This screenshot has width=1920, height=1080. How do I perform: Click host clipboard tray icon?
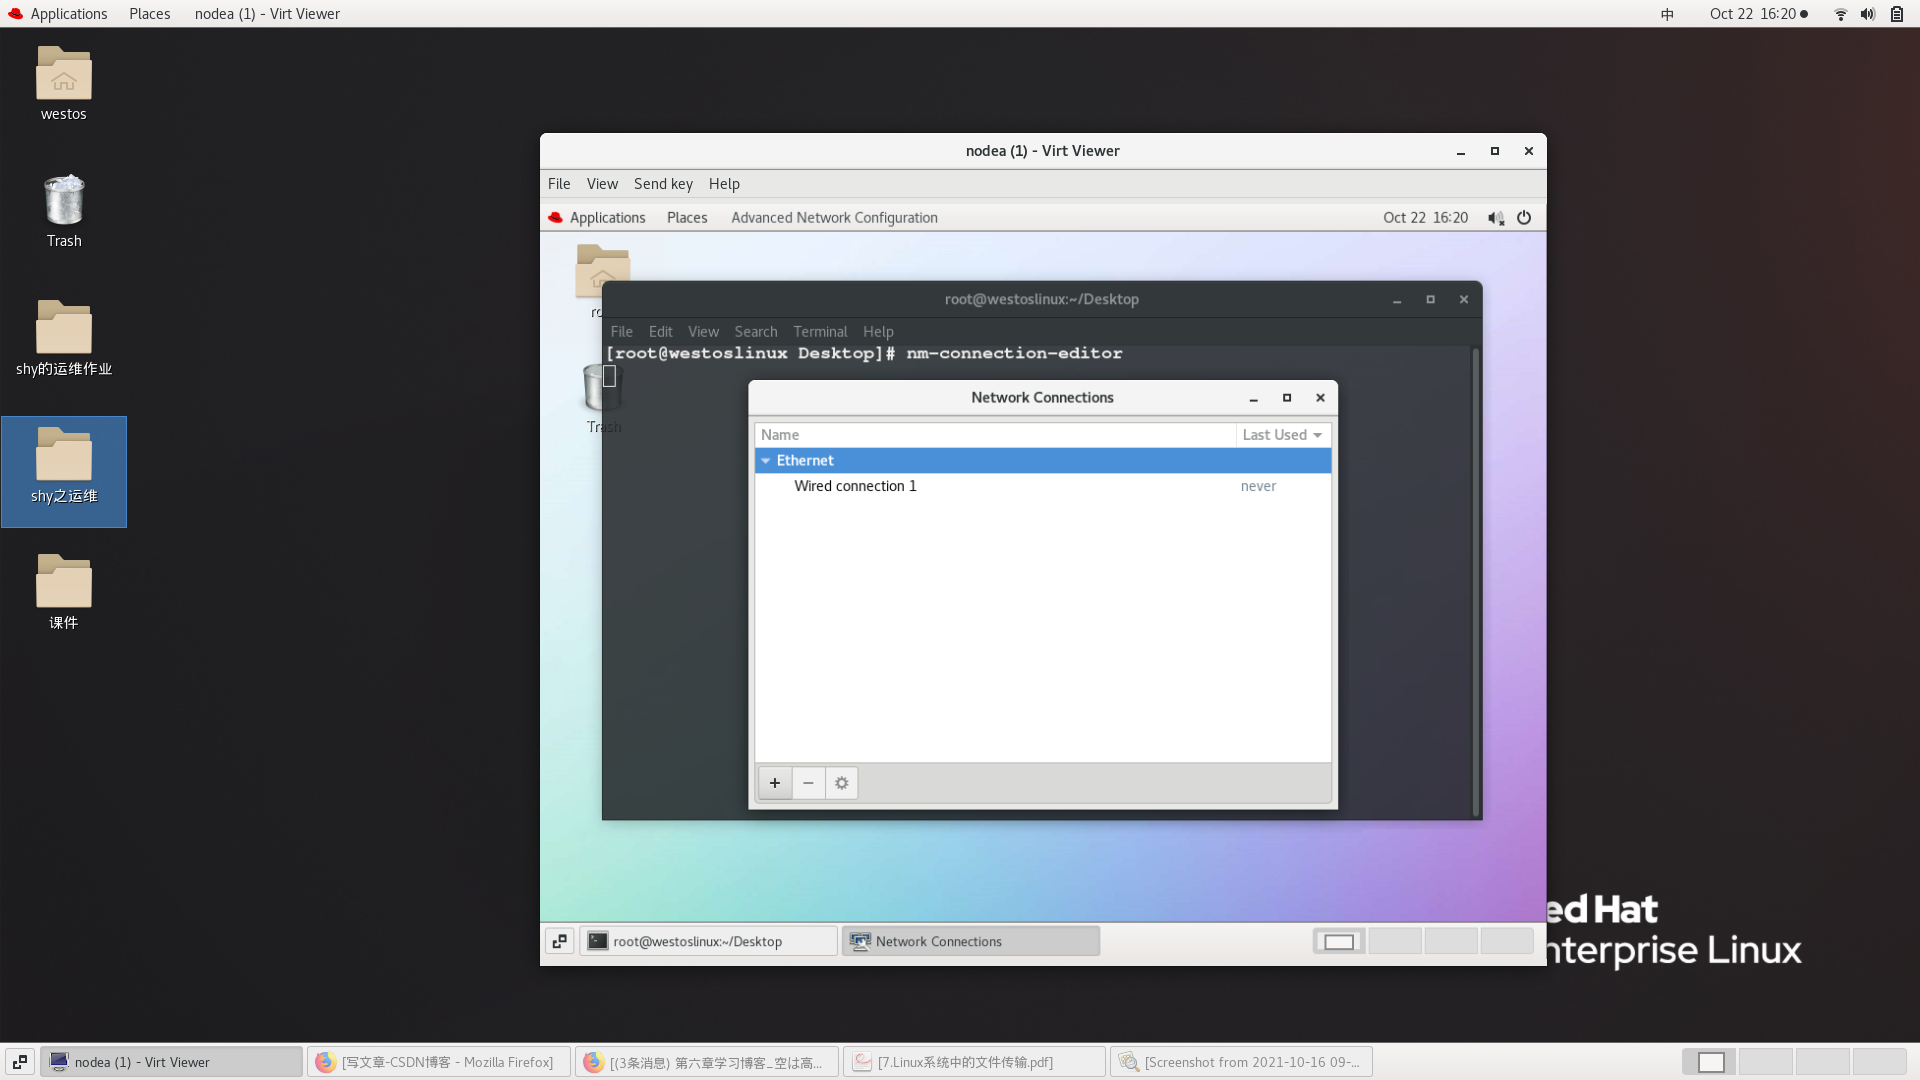pos(1897,14)
